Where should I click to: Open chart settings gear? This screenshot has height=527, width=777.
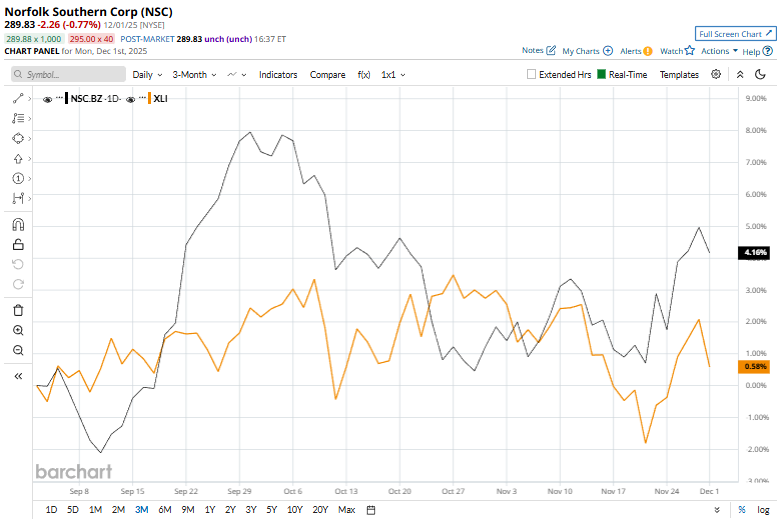pyautogui.click(x=716, y=74)
